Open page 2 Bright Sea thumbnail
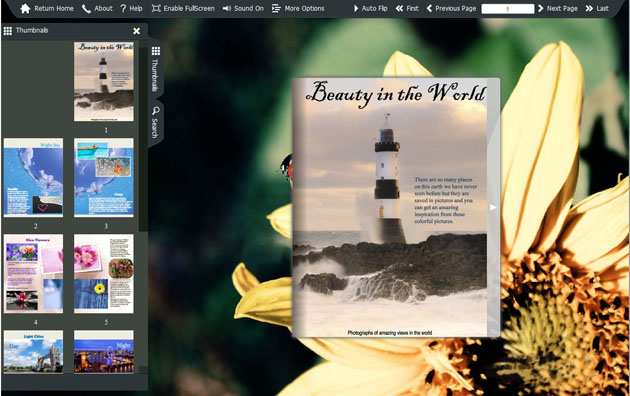The width and height of the screenshot is (630, 396). 33,178
